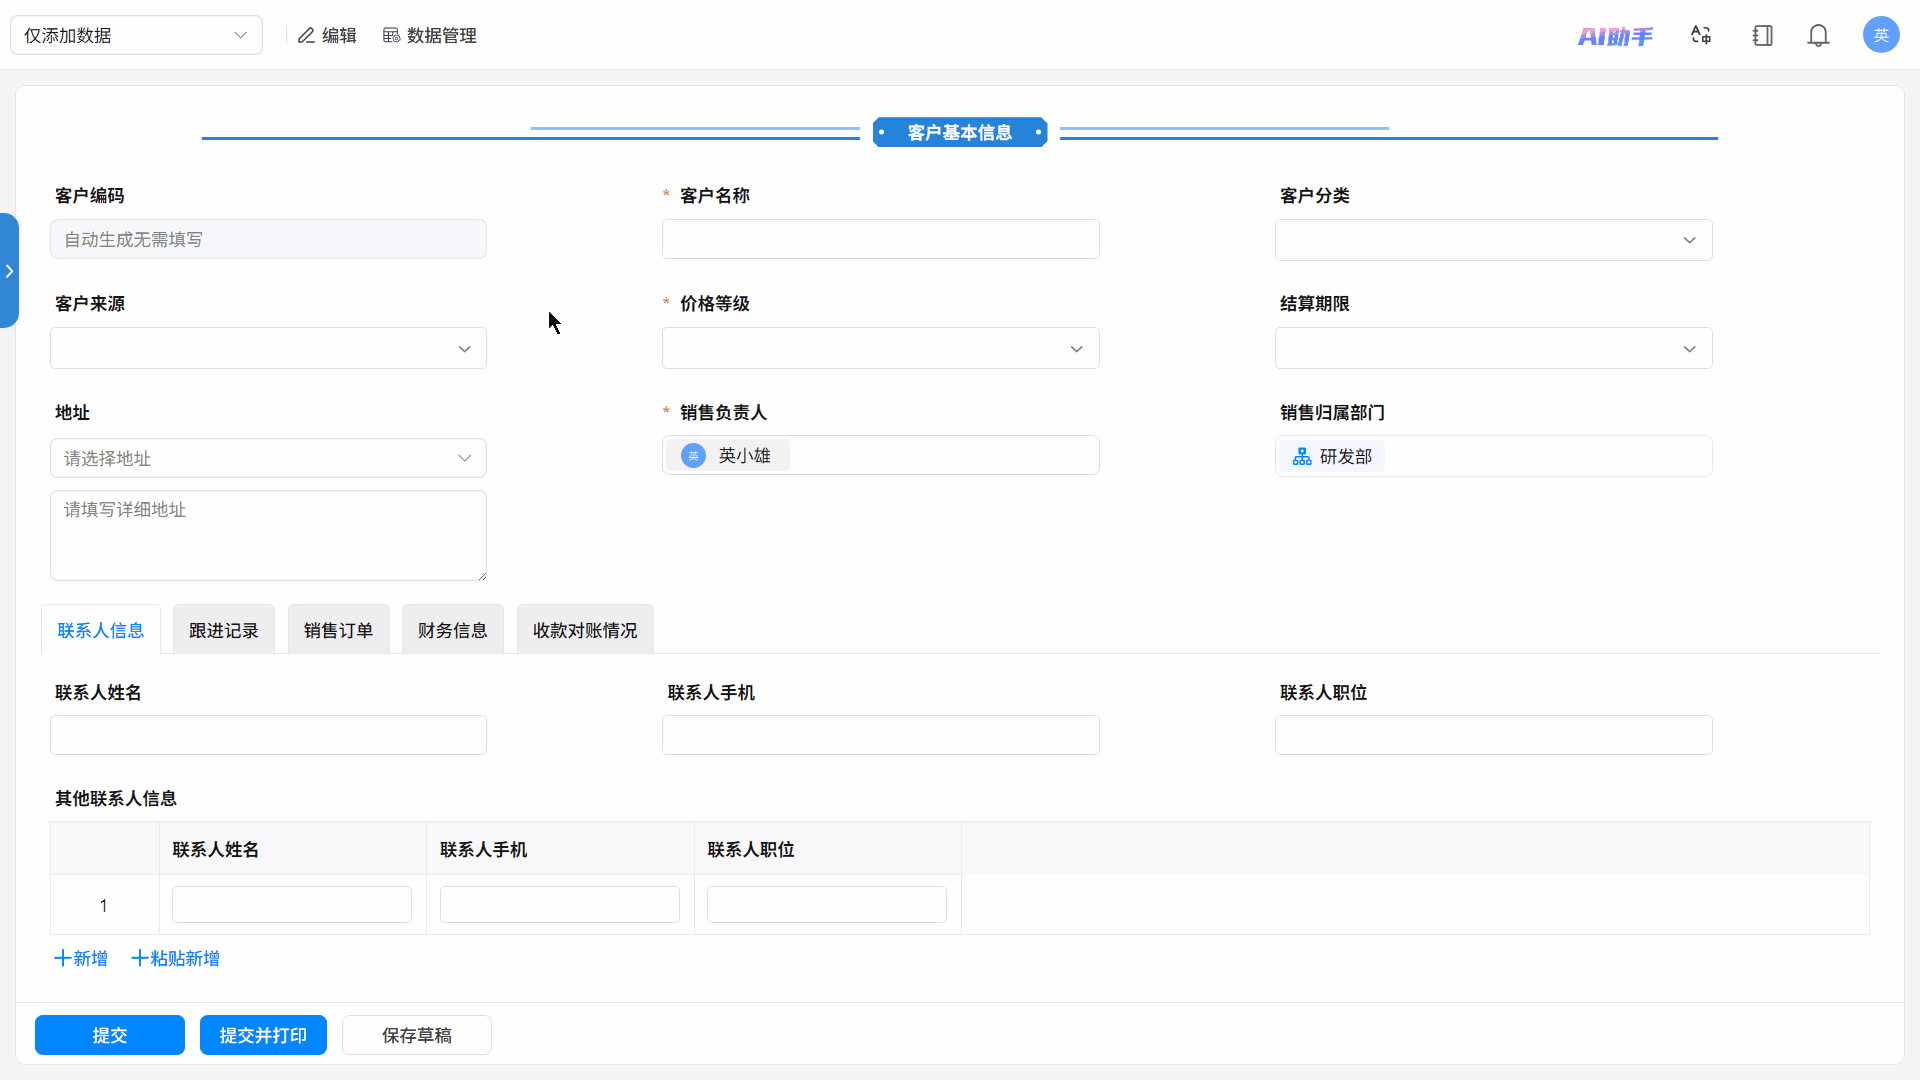Screen dimensions: 1920x1080
Task: Focus the main 联系人手机 input
Action: (x=880, y=735)
